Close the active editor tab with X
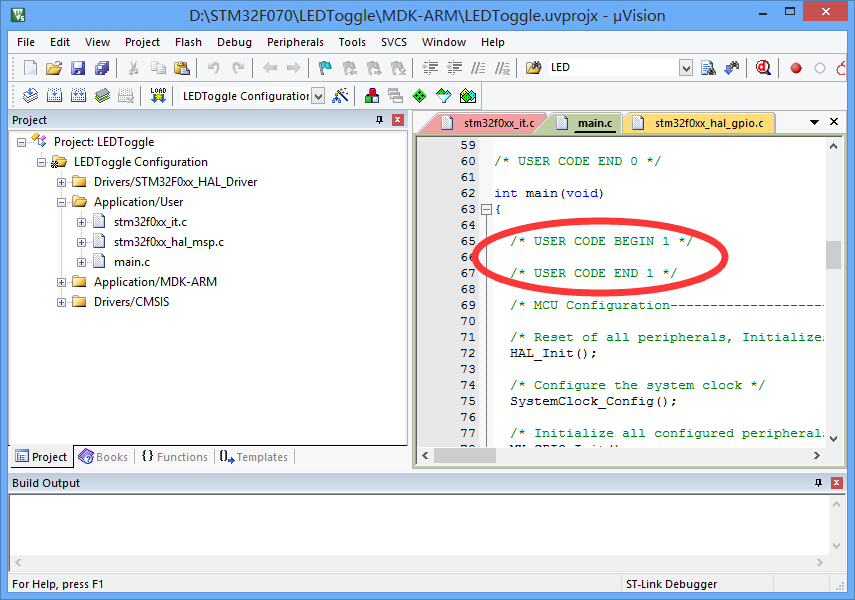 834,122
